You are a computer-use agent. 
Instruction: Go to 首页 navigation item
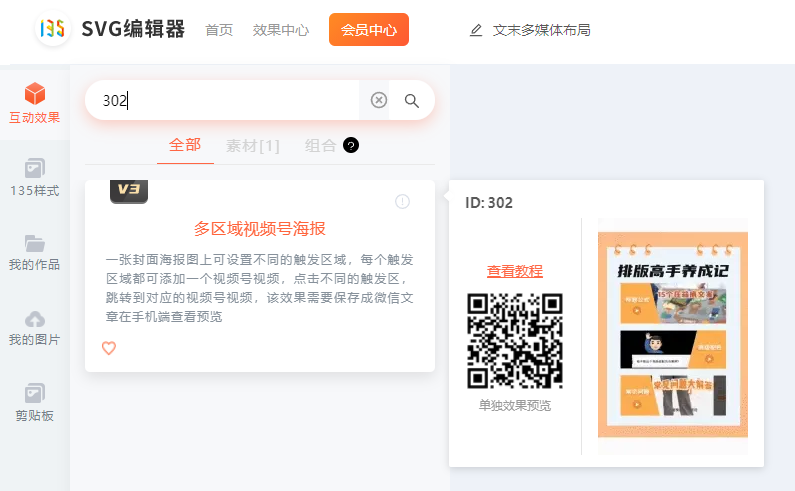click(219, 30)
